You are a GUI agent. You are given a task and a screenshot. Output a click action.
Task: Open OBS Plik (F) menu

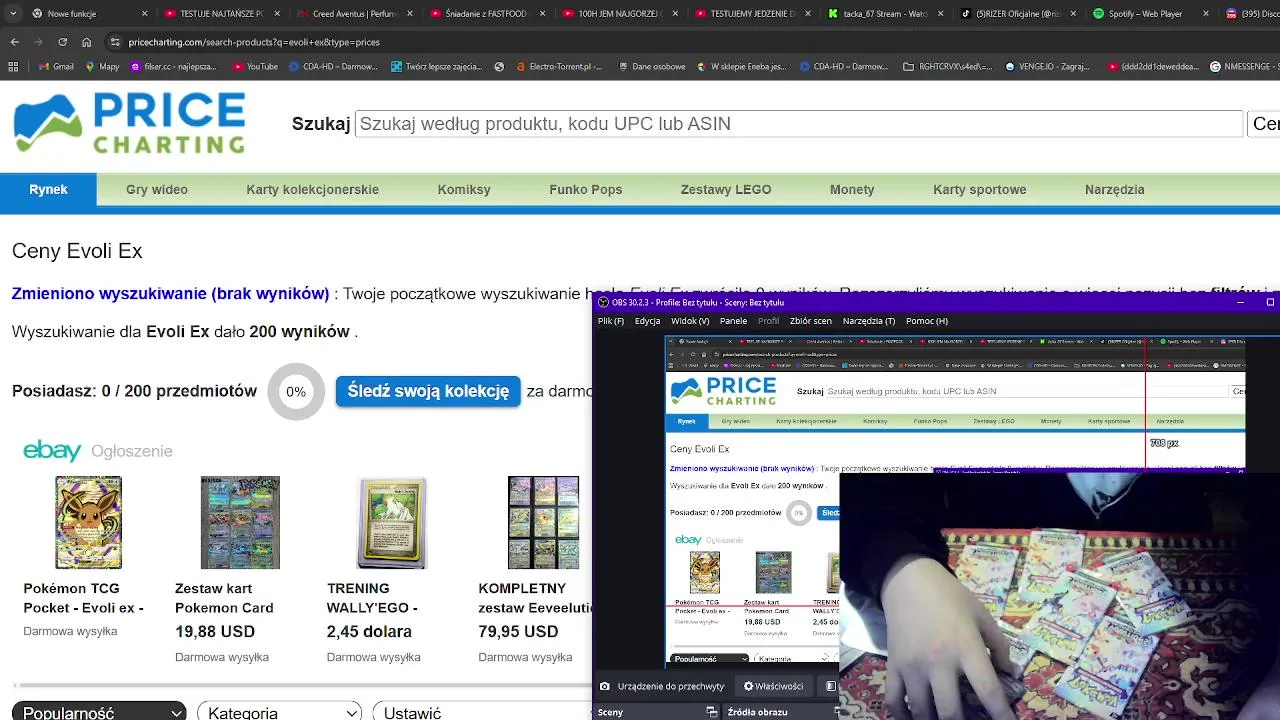coord(610,321)
